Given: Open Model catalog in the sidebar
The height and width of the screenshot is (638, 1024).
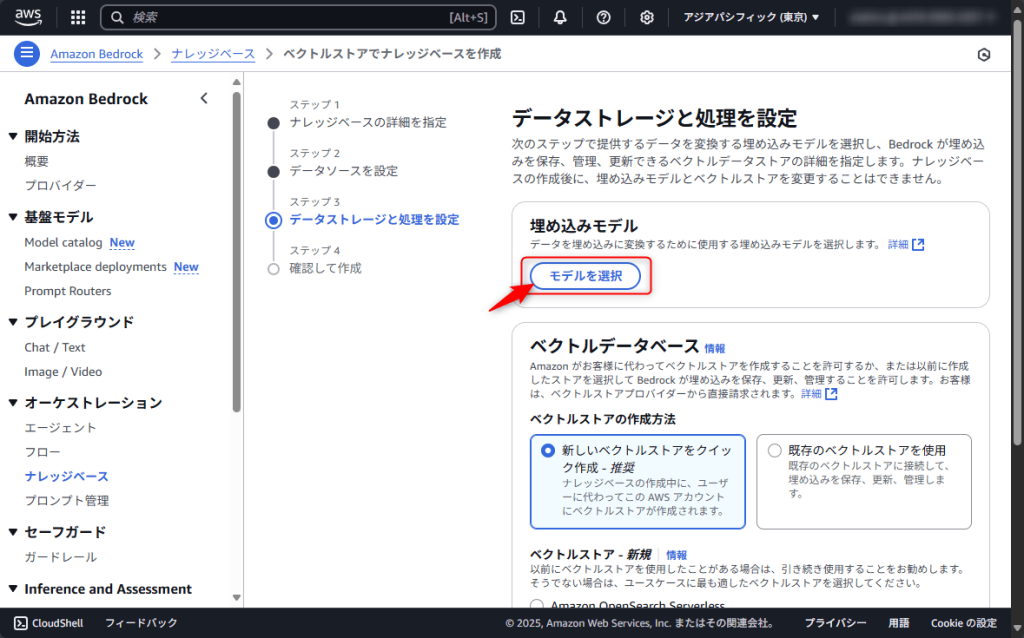Looking at the screenshot, I should [63, 242].
